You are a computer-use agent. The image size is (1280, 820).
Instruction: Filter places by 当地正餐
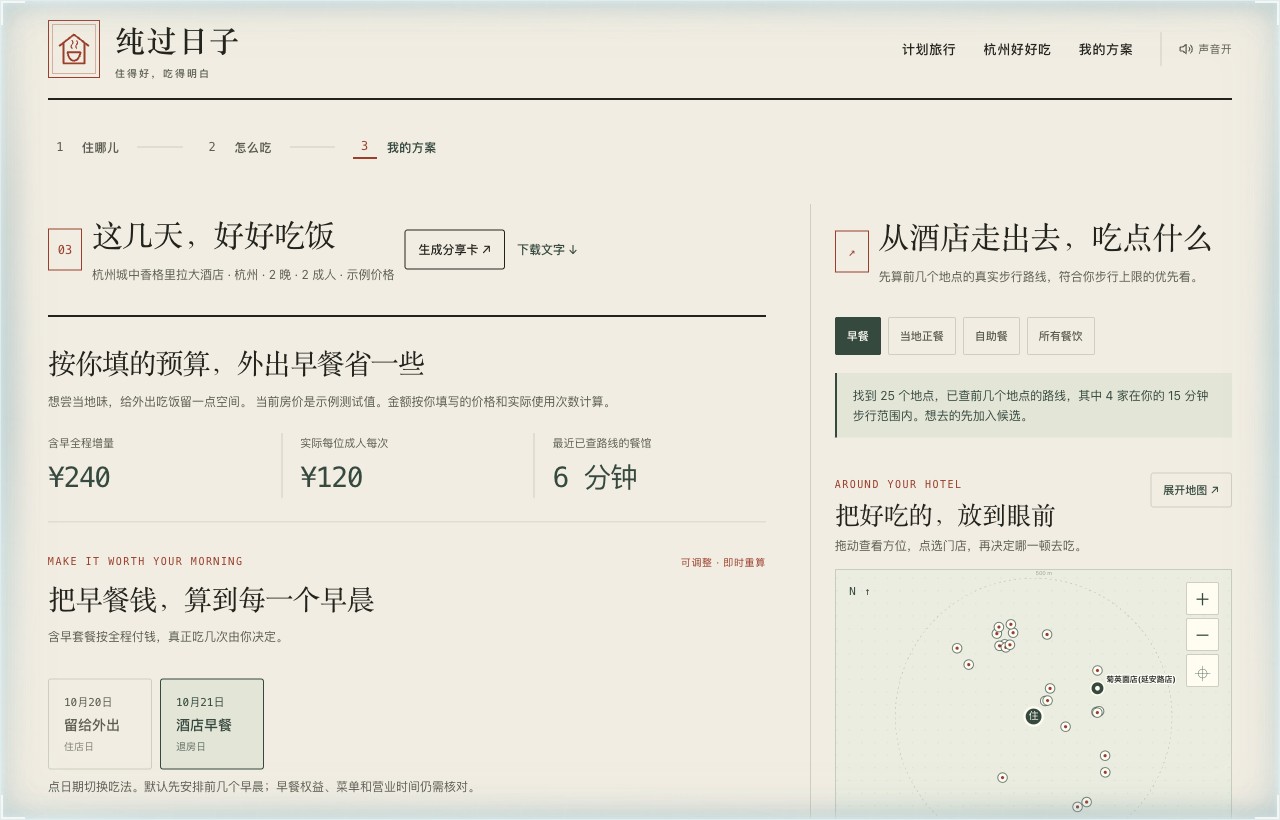[x=922, y=336]
